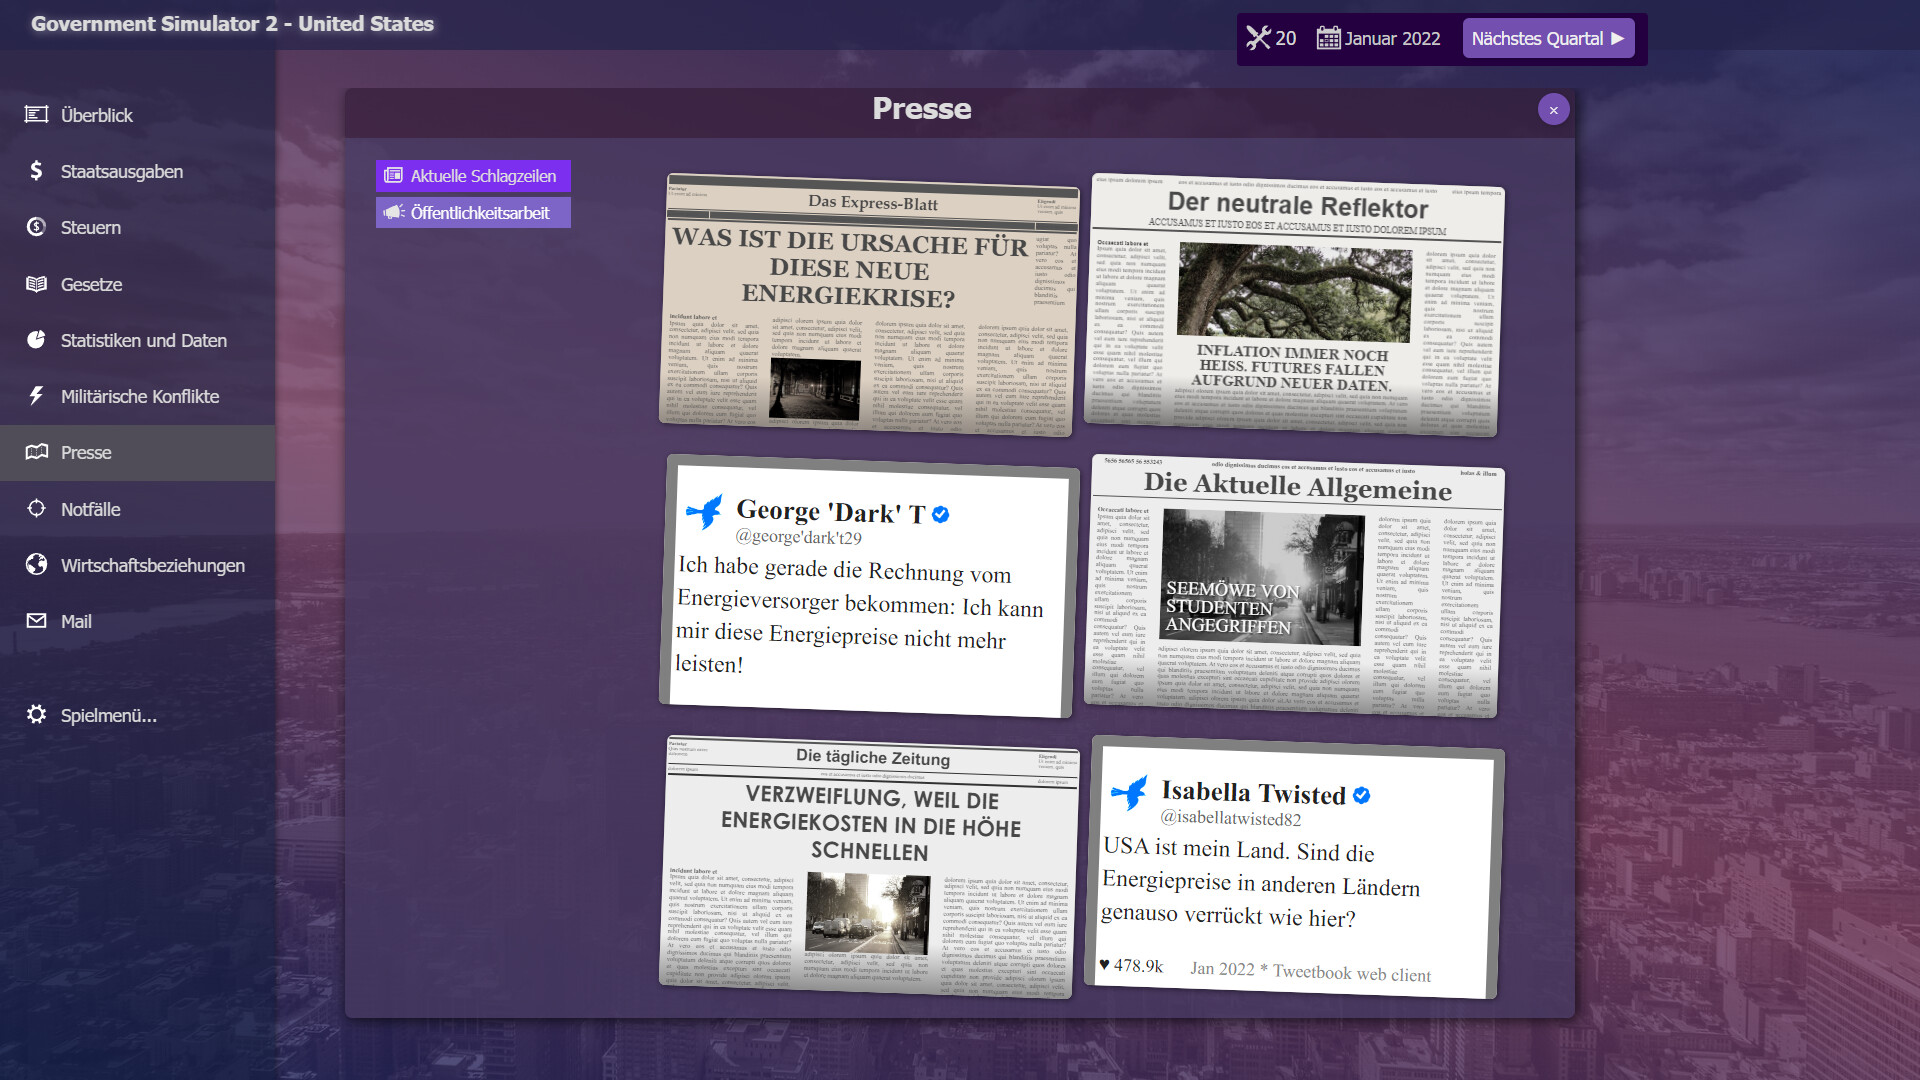Click the crossed tools action points icon
1920x1080 pixels.
coord(1258,39)
